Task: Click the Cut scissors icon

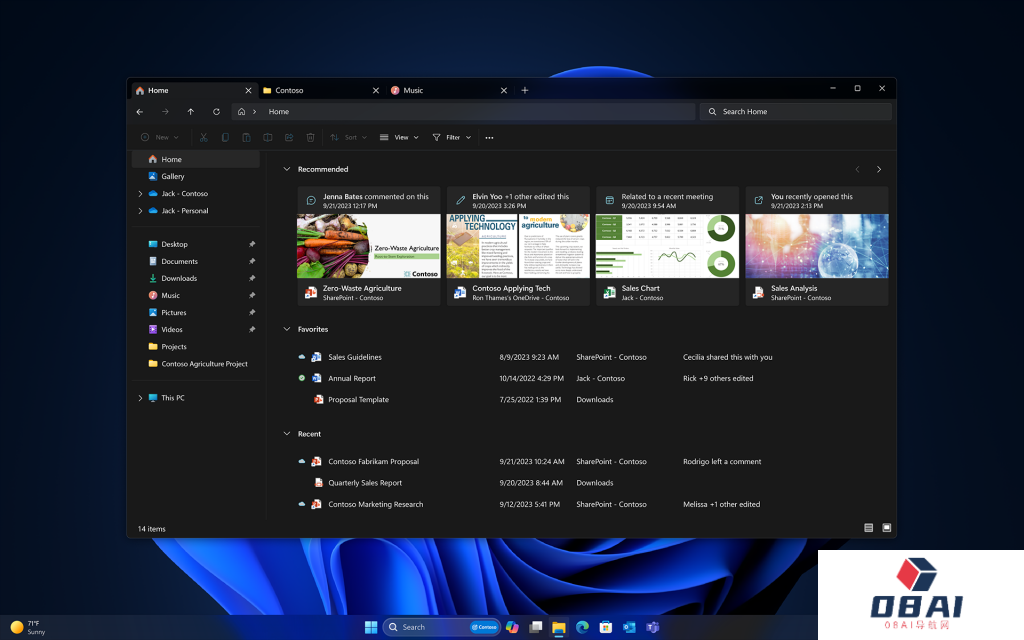Action: [203, 137]
